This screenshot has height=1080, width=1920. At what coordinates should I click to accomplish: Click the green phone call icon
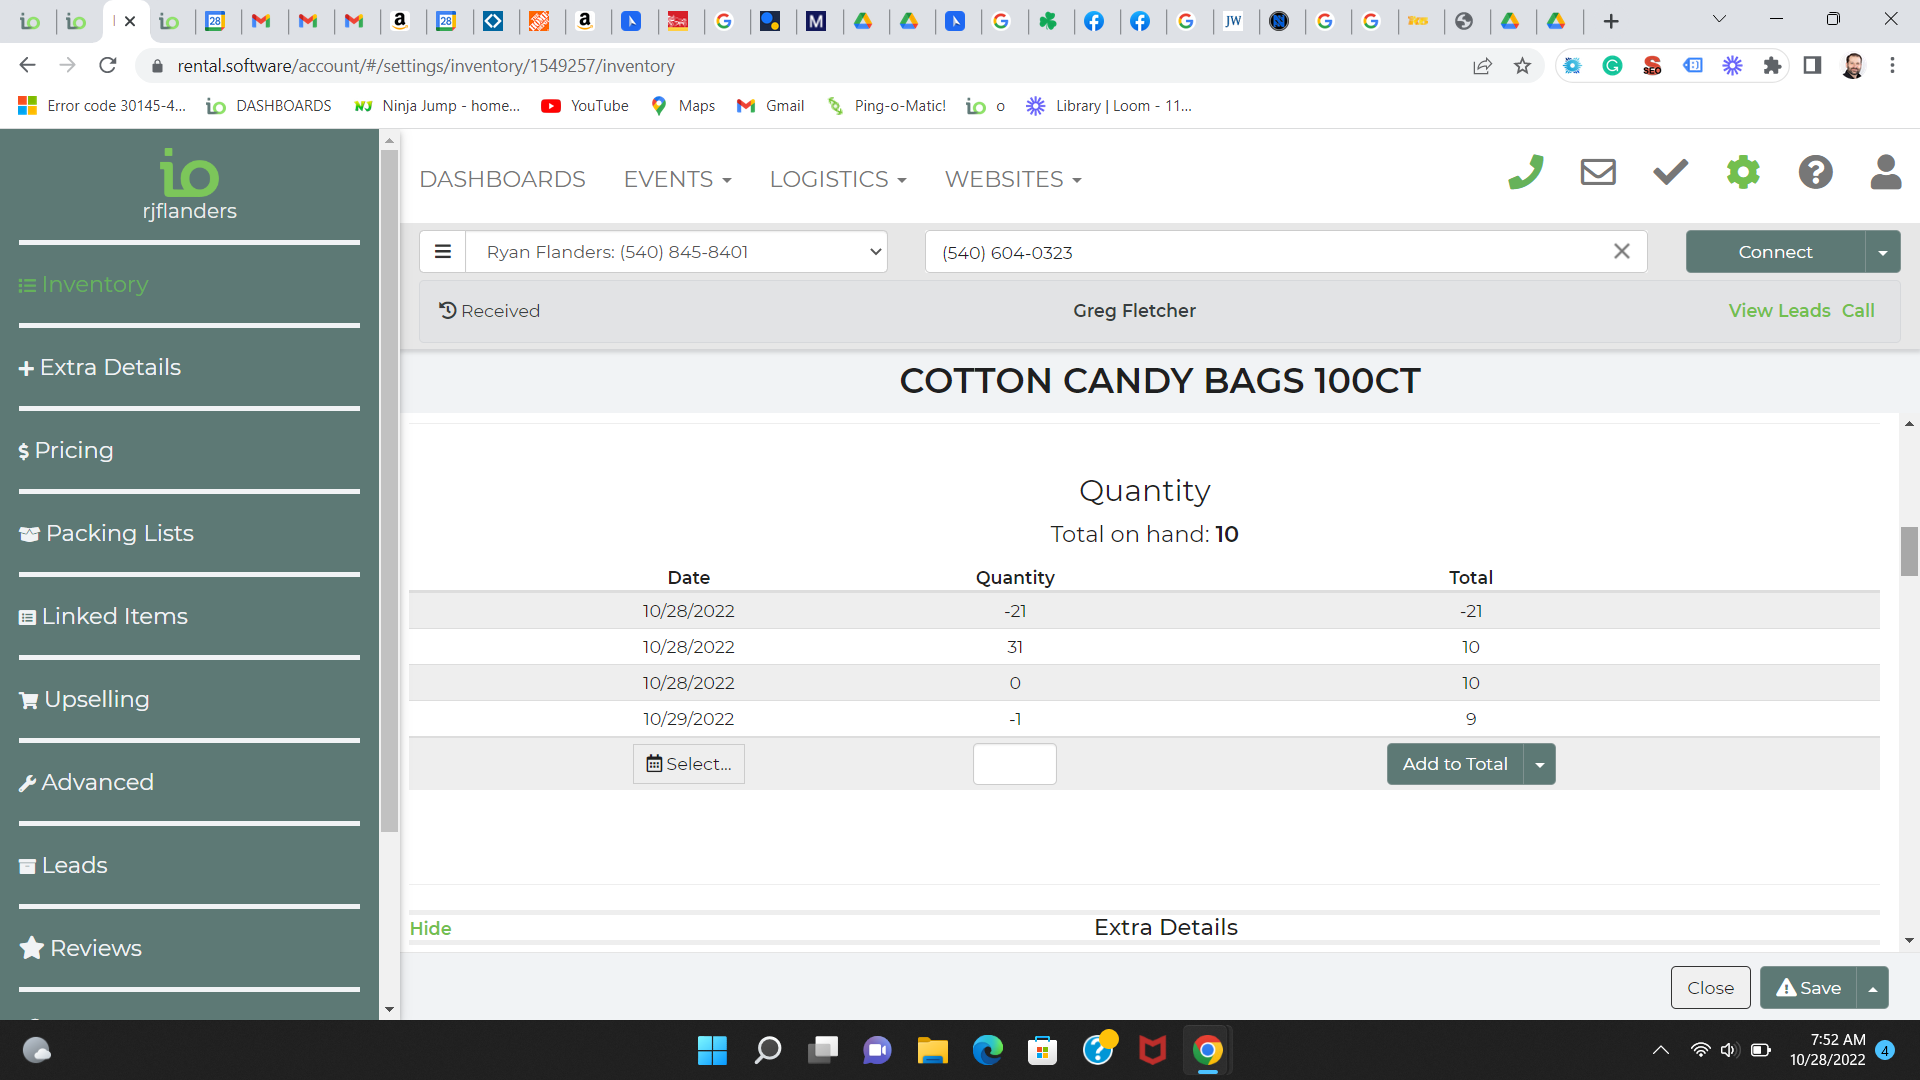coord(1526,172)
